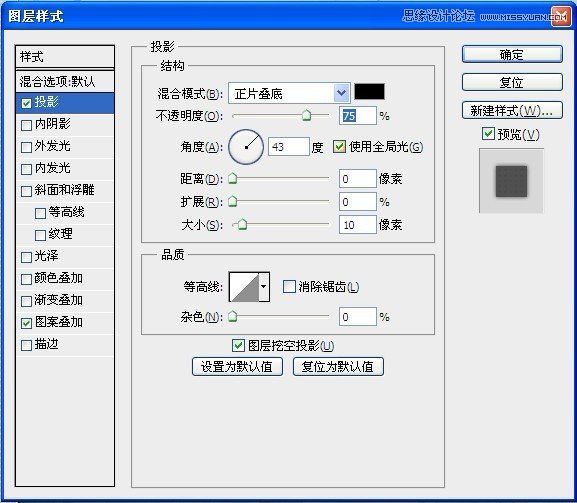
Task: Click 复位为默认值 button
Action: click(x=338, y=366)
